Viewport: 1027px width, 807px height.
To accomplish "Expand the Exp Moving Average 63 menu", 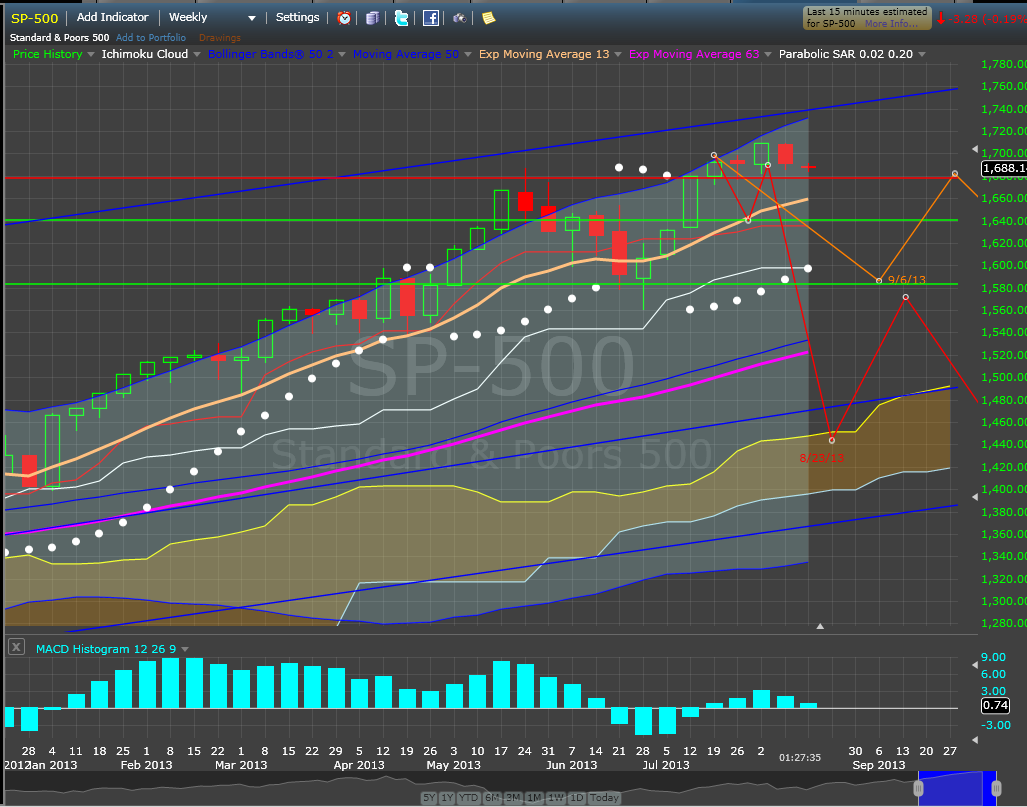I will [768, 54].
